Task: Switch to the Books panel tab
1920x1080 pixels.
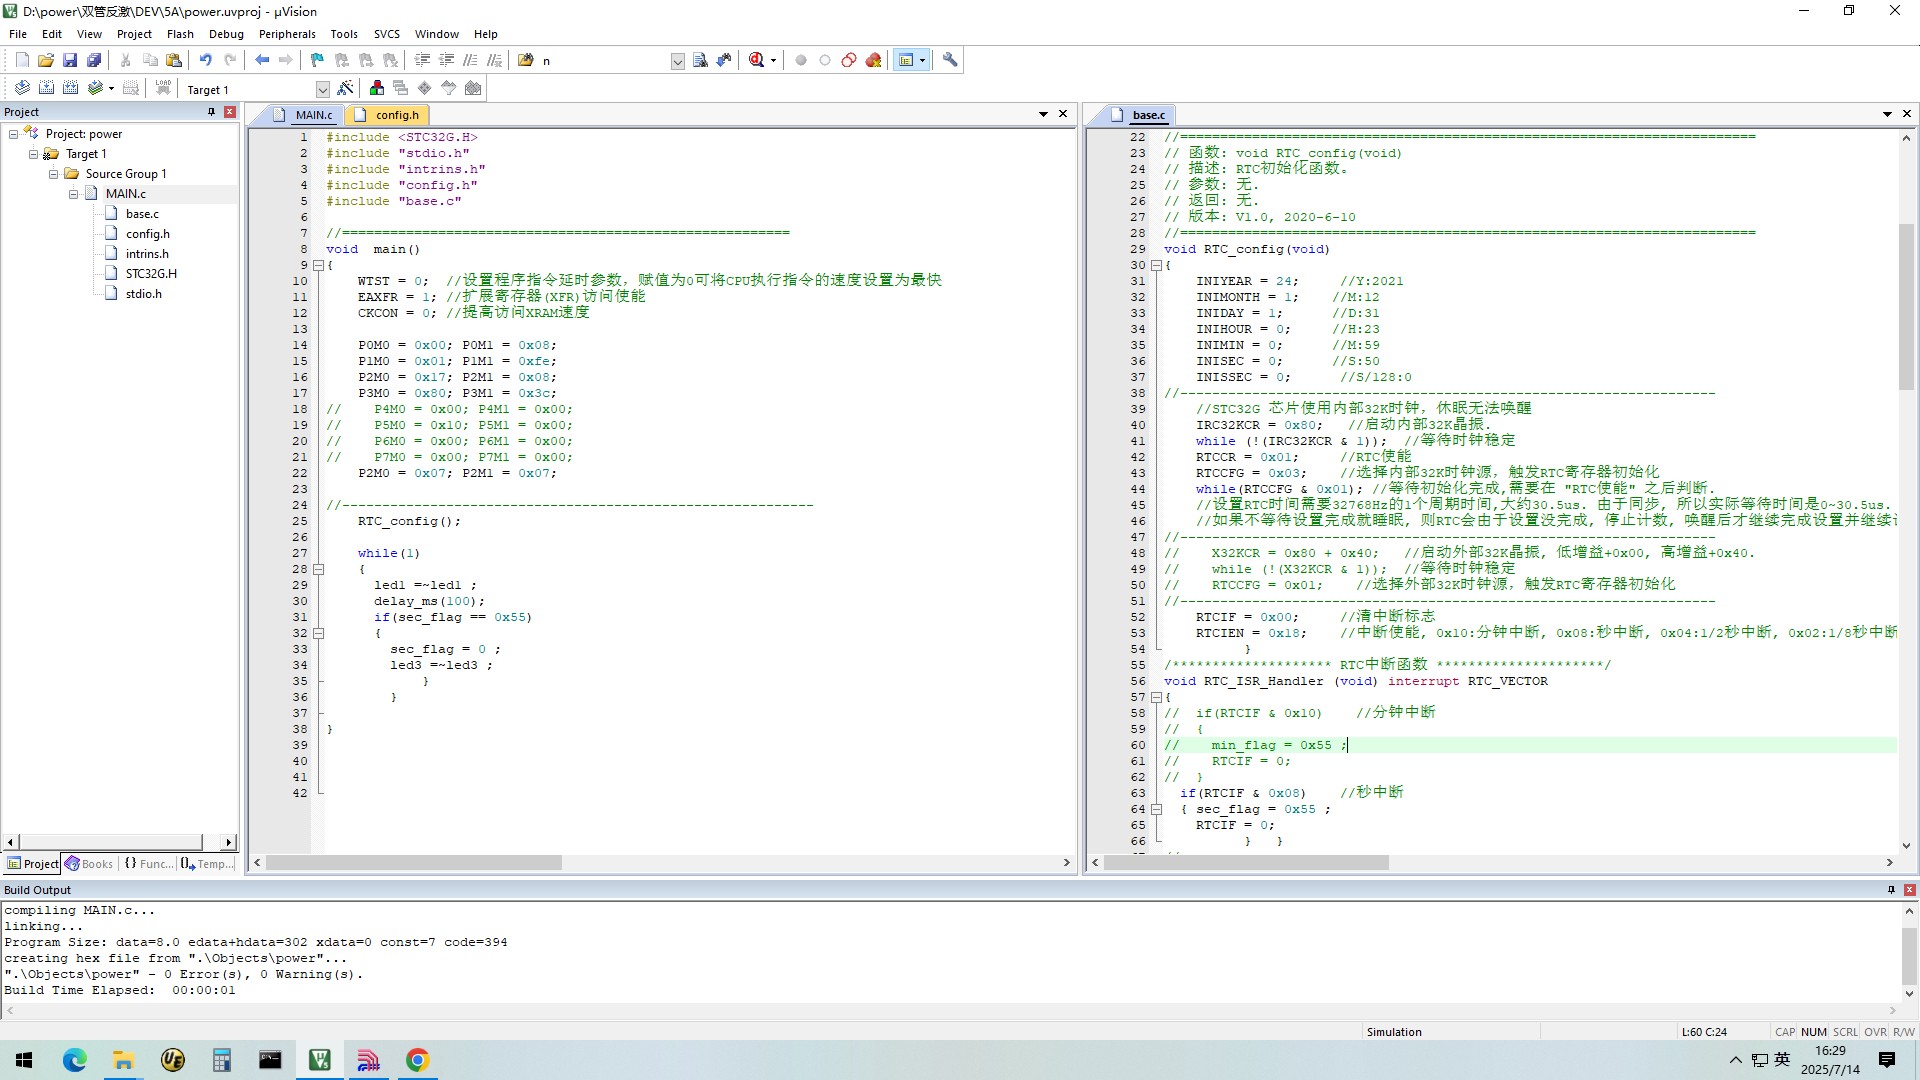Action: pos(89,864)
